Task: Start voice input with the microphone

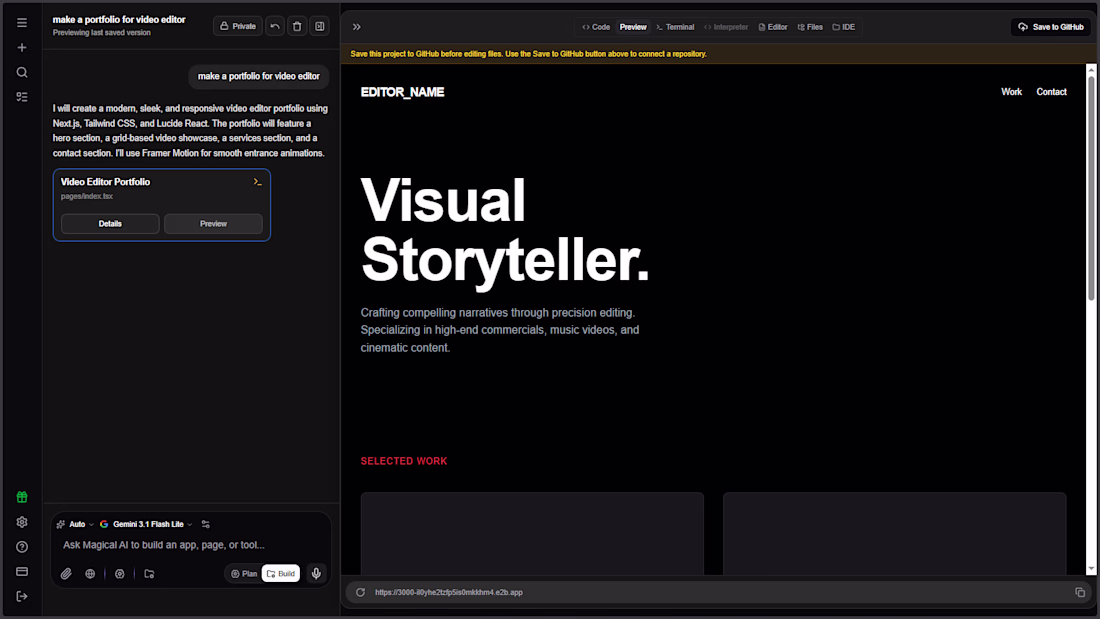Action: click(316, 573)
